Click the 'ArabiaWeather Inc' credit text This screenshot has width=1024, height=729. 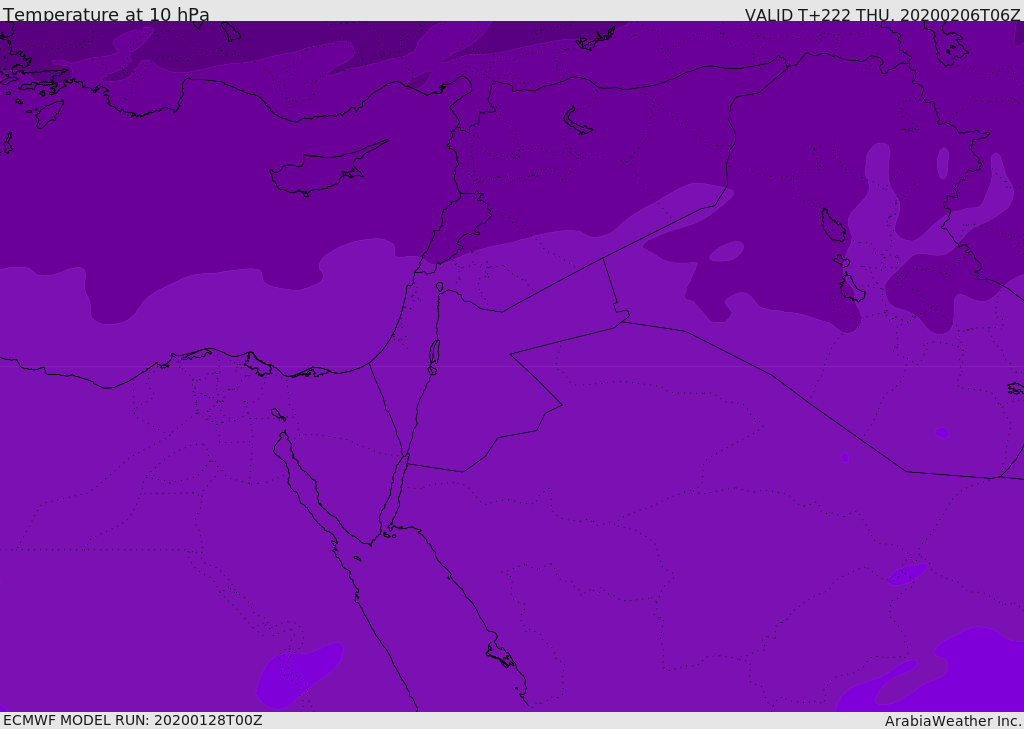(x=952, y=721)
